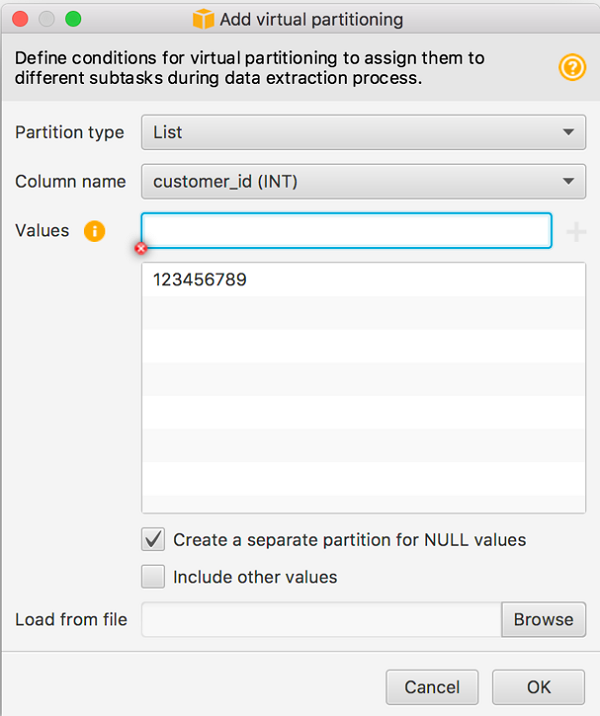Screen dimensions: 600x716
Task: Select the 123456789 entry in values list
Action: pyautogui.click(x=200, y=281)
